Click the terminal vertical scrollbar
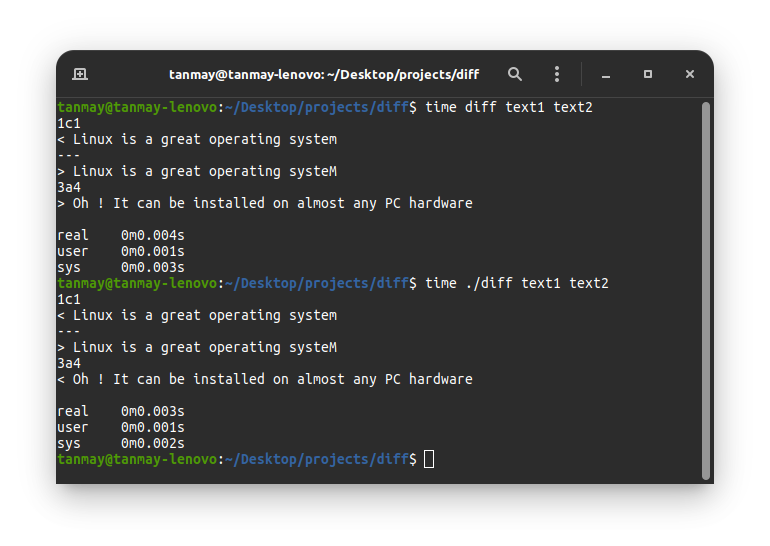The image size is (770, 546). (x=706, y=291)
